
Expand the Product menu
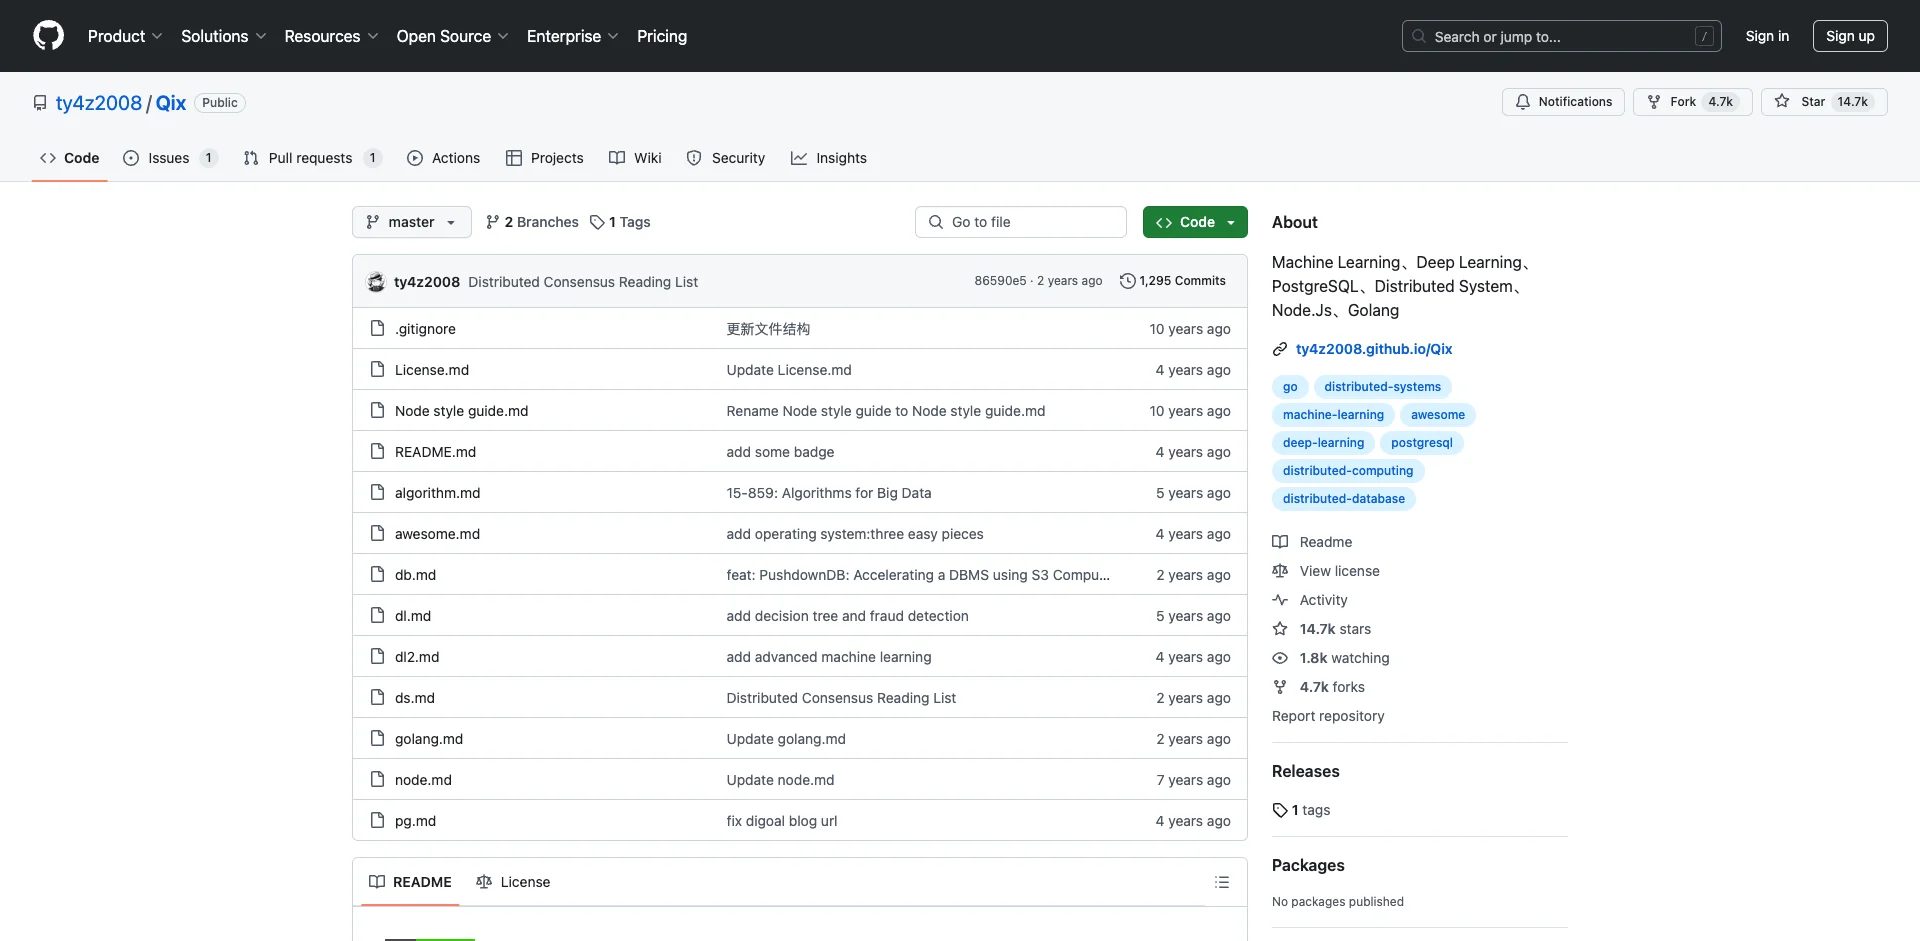coord(125,36)
